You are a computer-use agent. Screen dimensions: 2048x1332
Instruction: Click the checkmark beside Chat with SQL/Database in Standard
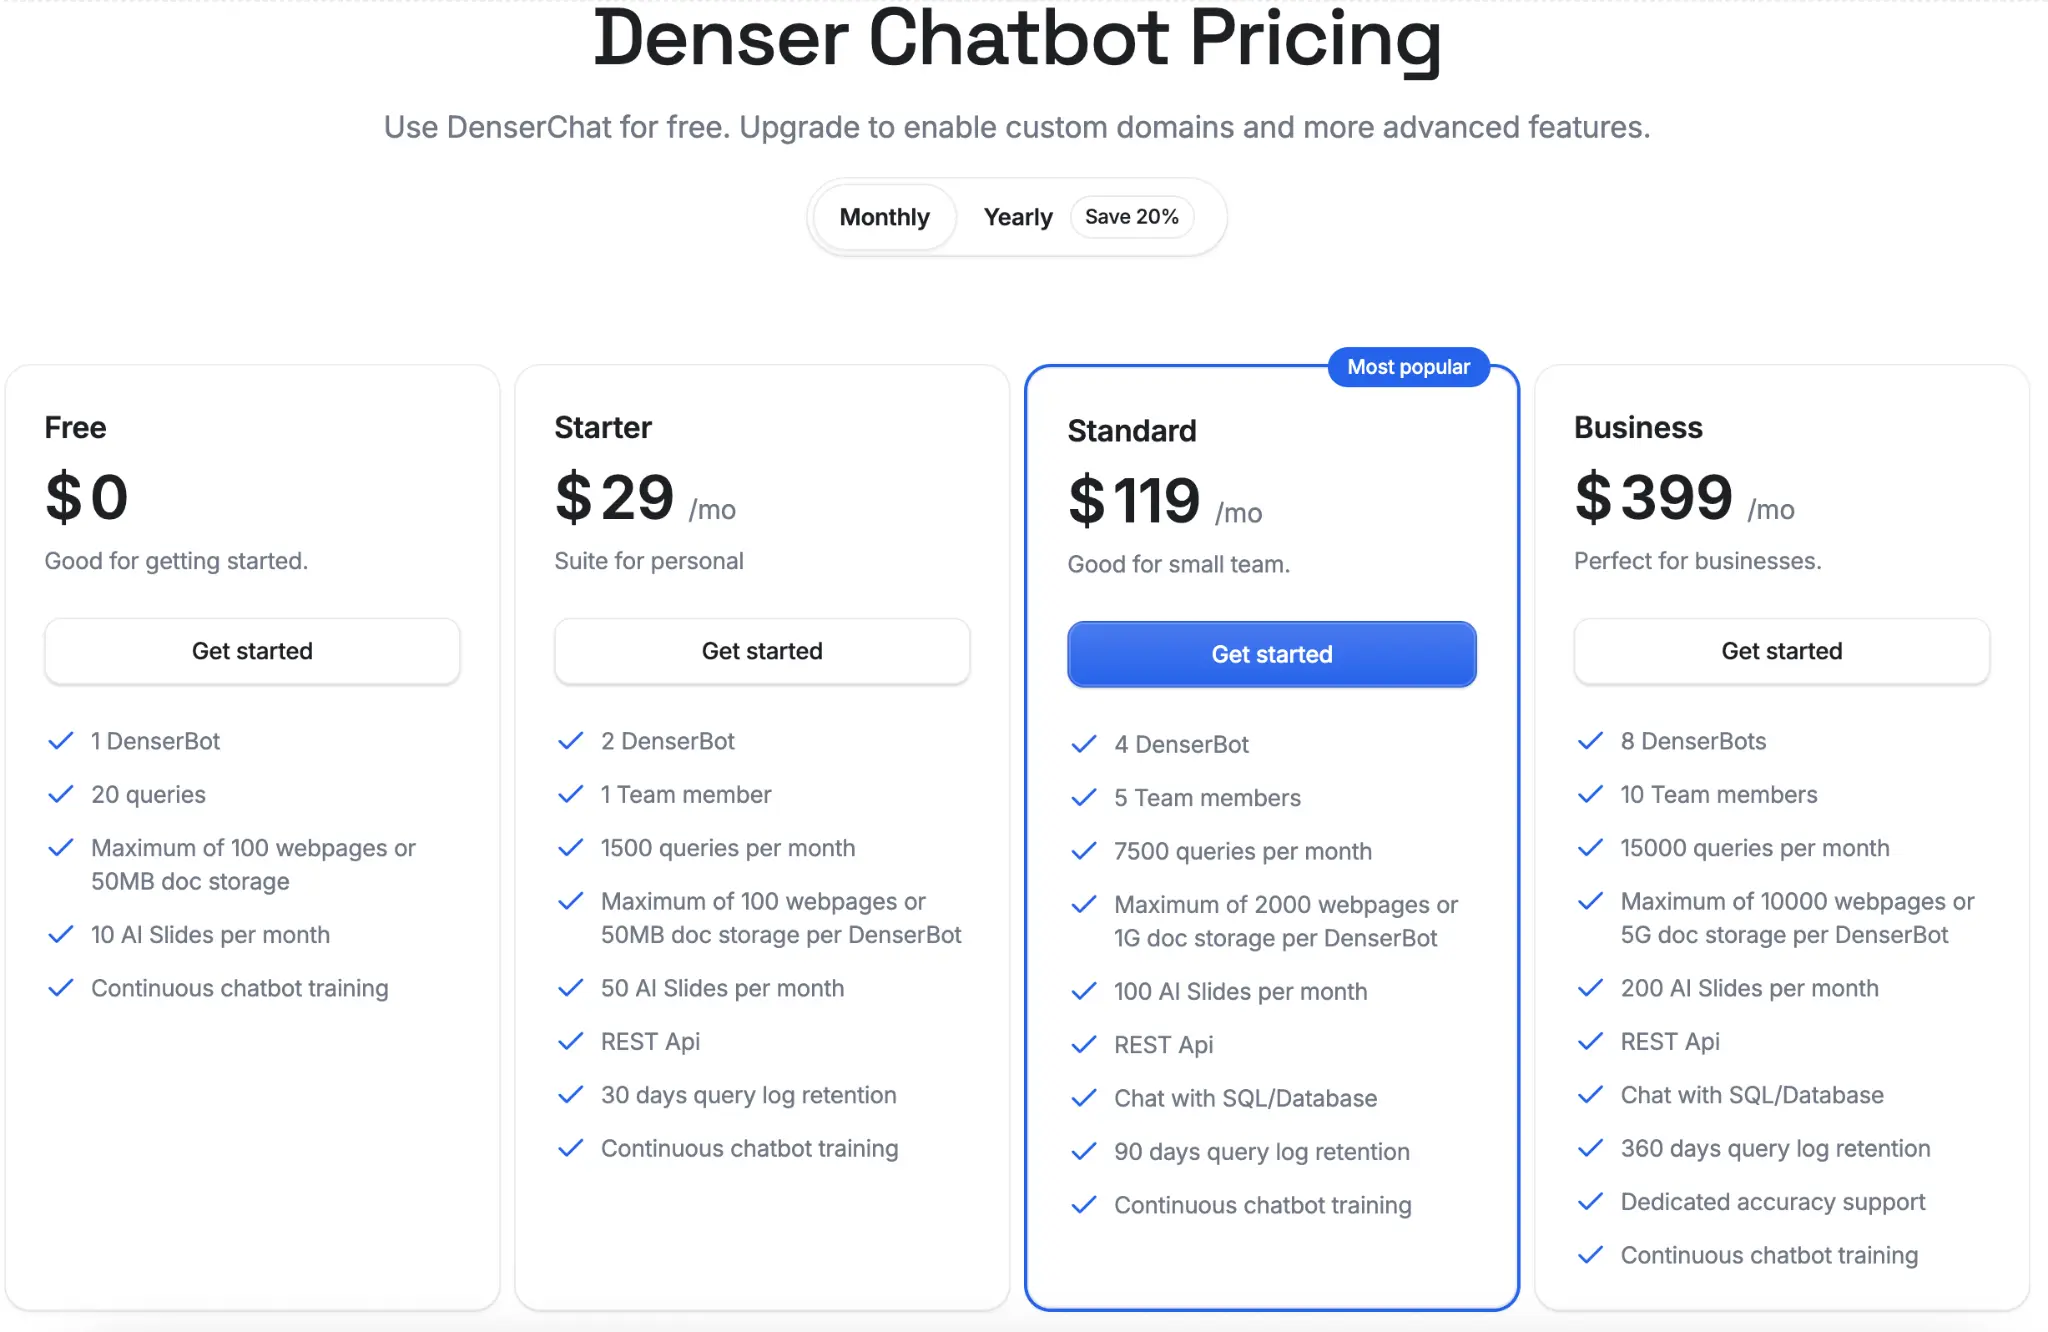click(x=1083, y=1098)
